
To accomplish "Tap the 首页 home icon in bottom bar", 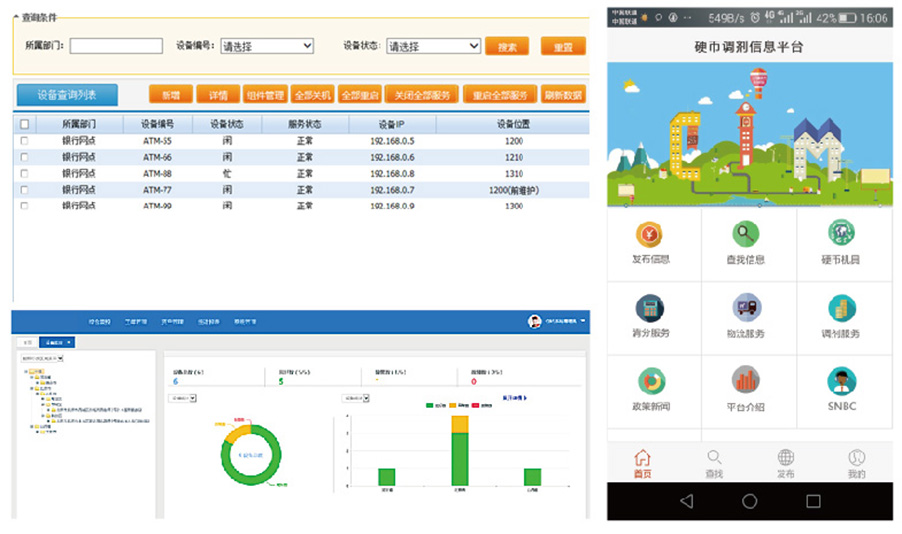I will 642,458.
